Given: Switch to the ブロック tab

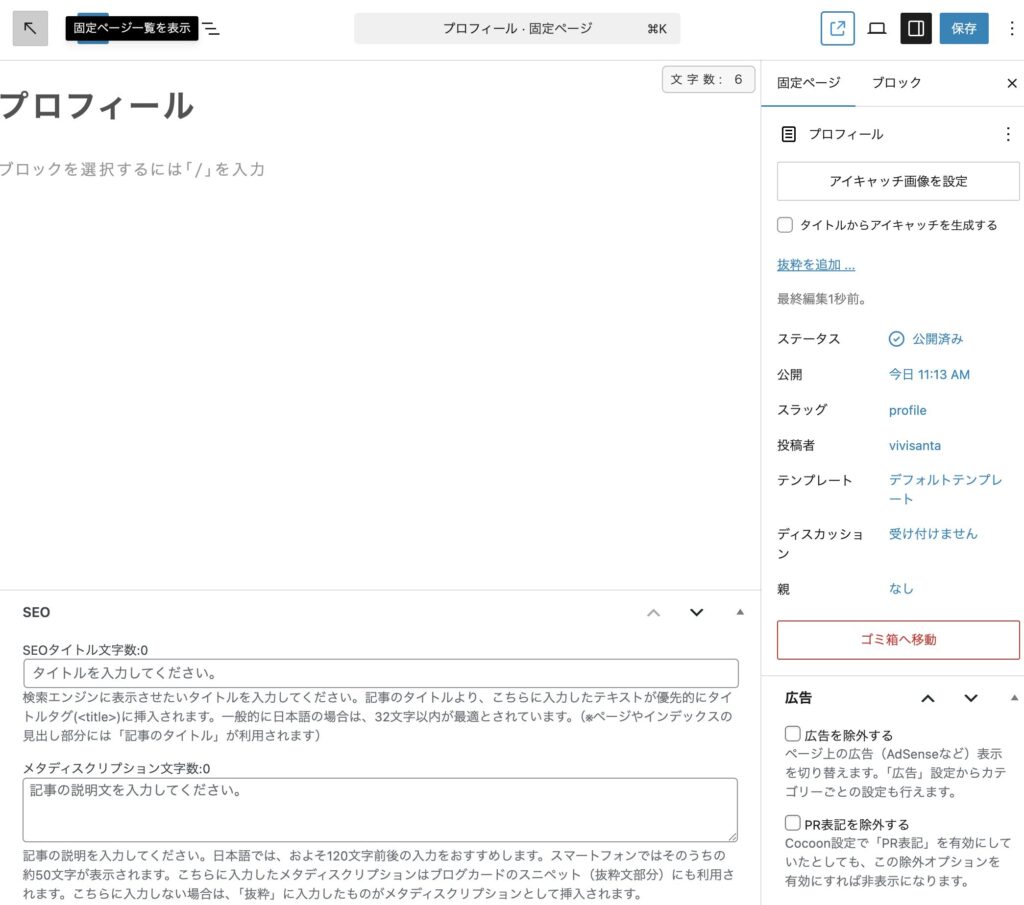Looking at the screenshot, I should click(896, 83).
